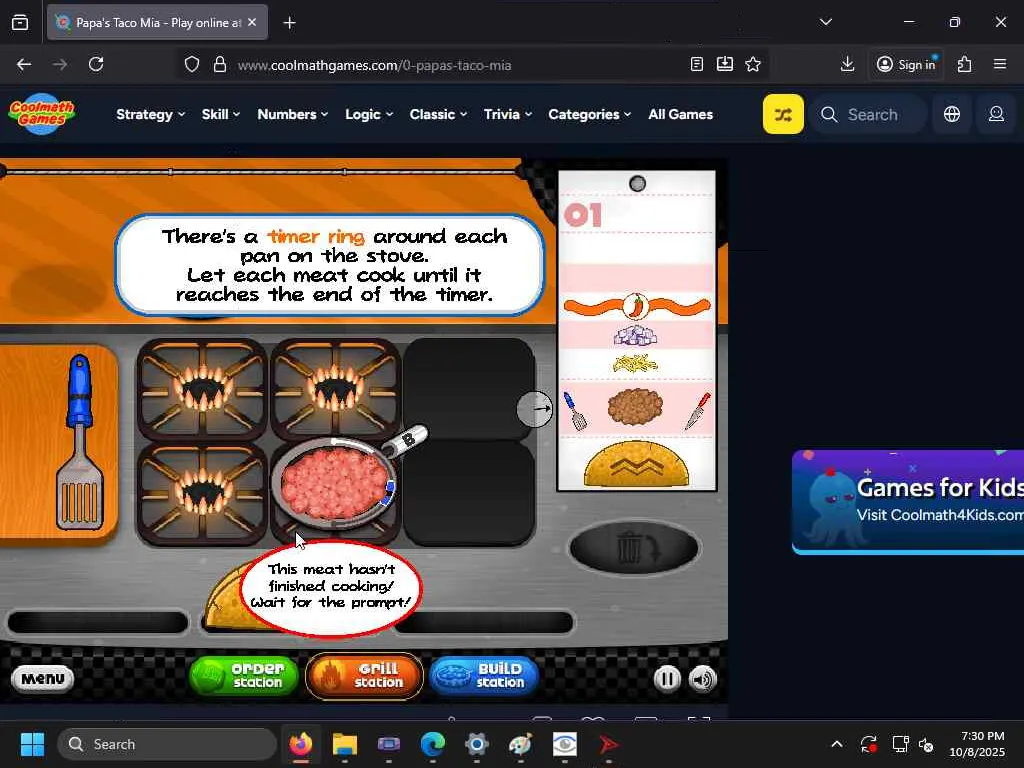Click the ground beef icon on ticket
Screen dimensions: 1024x768
635,407
